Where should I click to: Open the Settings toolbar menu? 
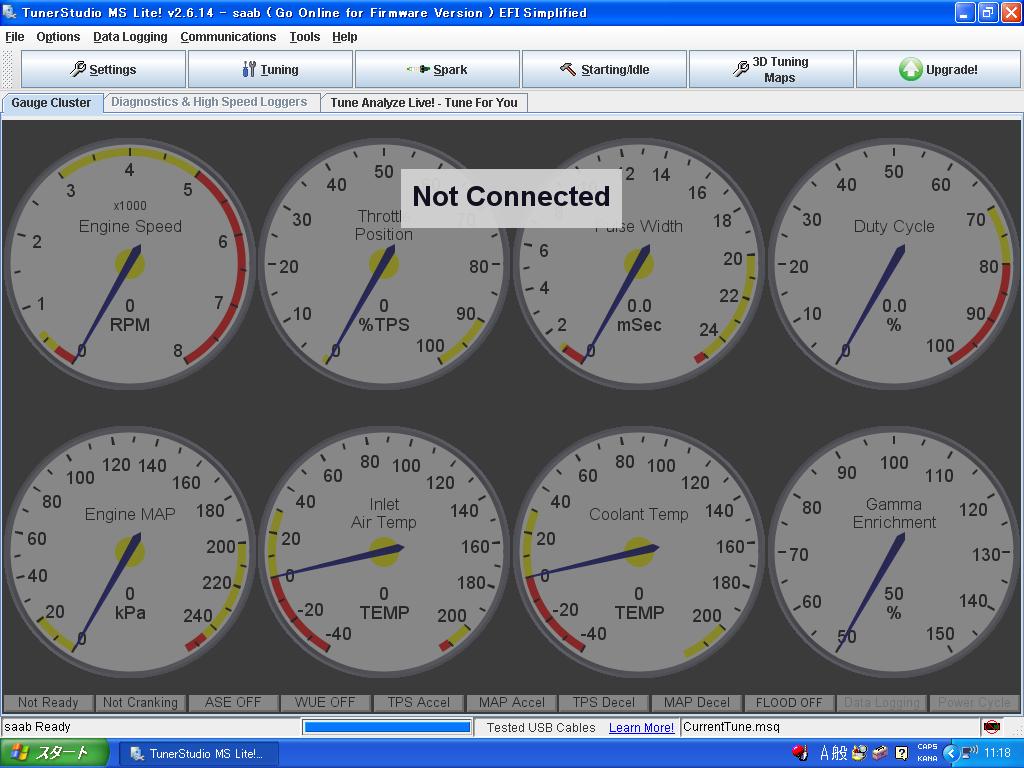pos(103,70)
